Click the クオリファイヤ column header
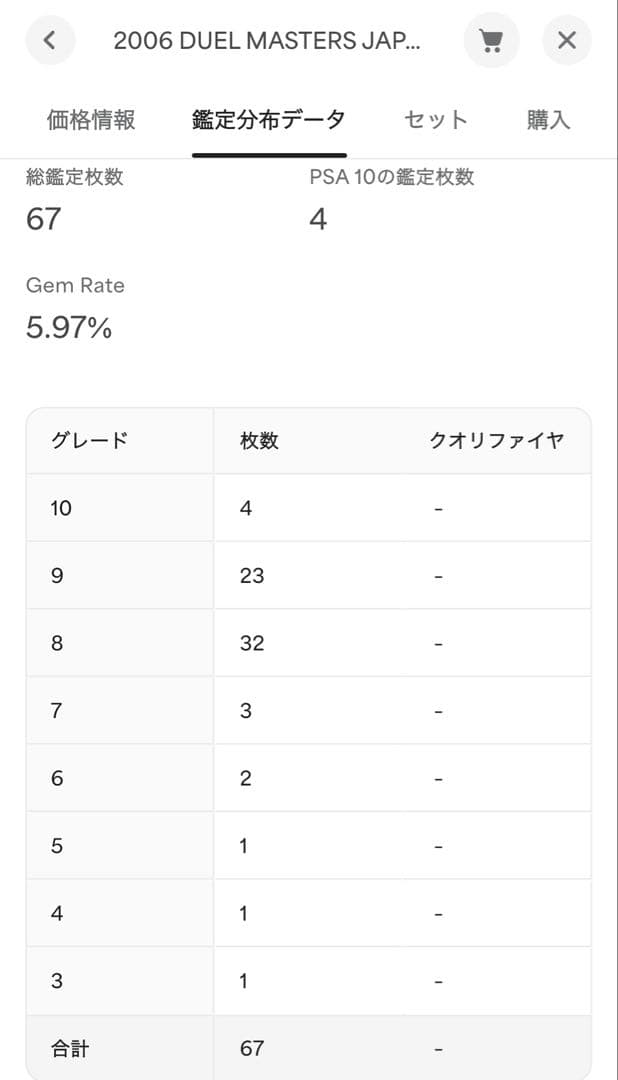This screenshot has height=1080, width=618. click(496, 441)
